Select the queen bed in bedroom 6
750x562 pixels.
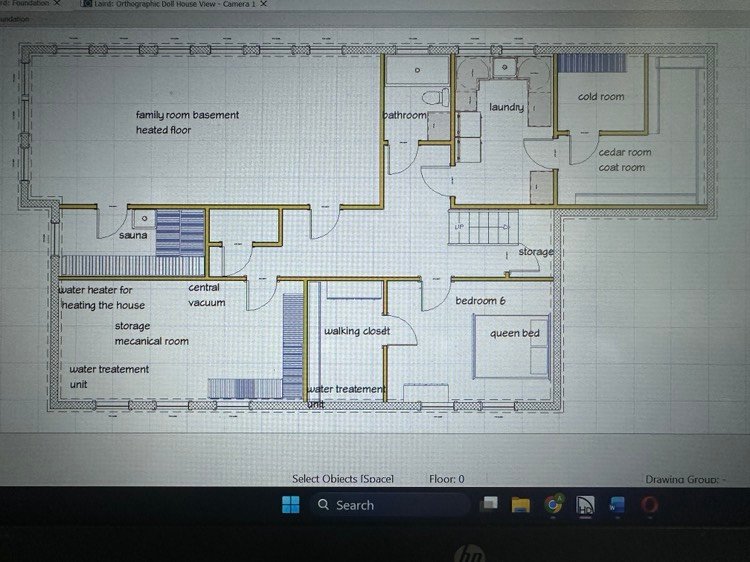512,346
